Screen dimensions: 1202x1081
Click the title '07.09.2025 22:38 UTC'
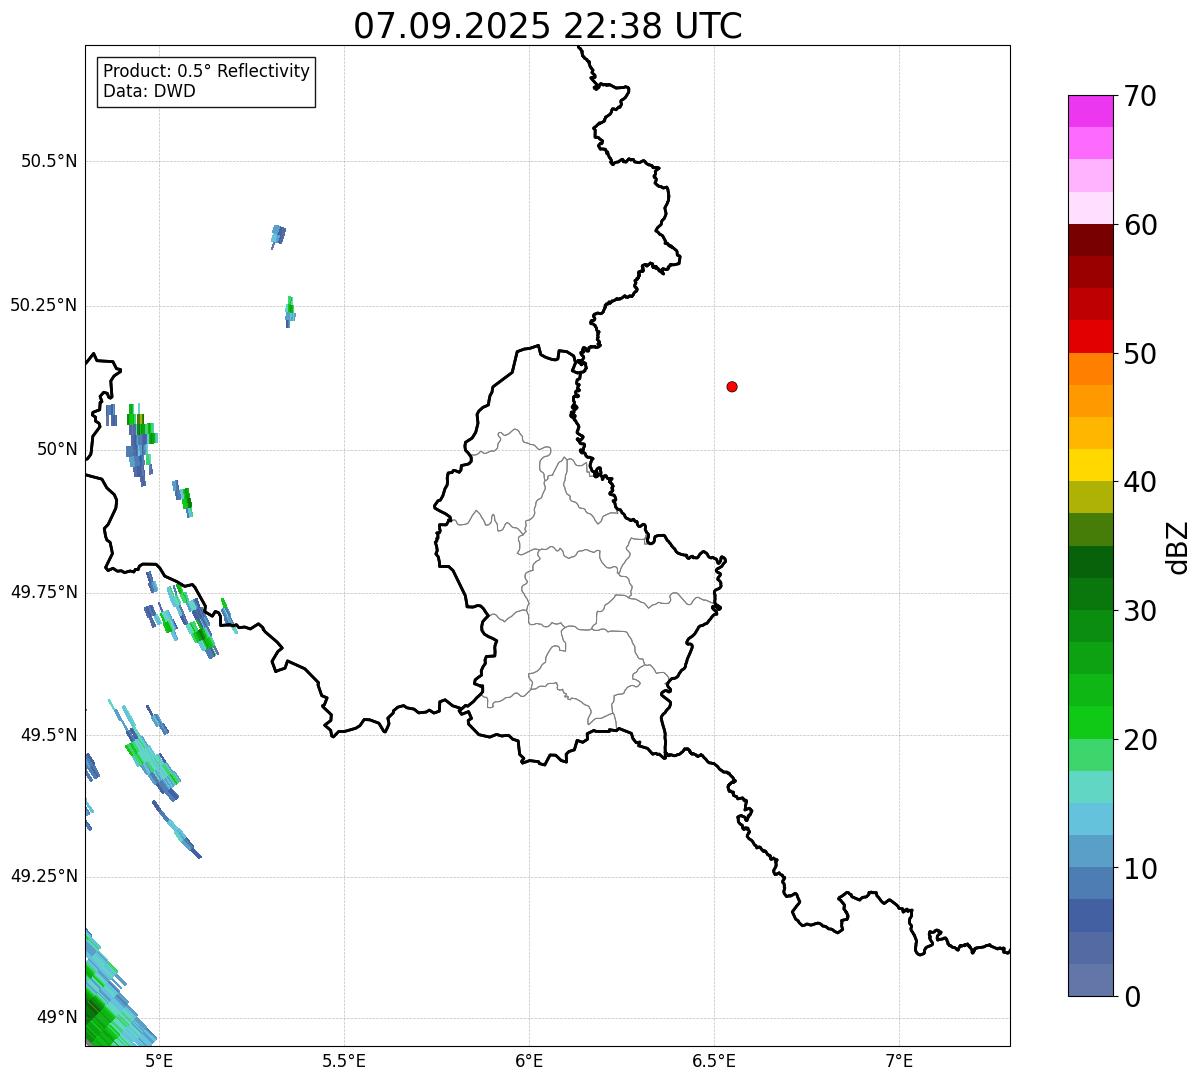point(548,25)
